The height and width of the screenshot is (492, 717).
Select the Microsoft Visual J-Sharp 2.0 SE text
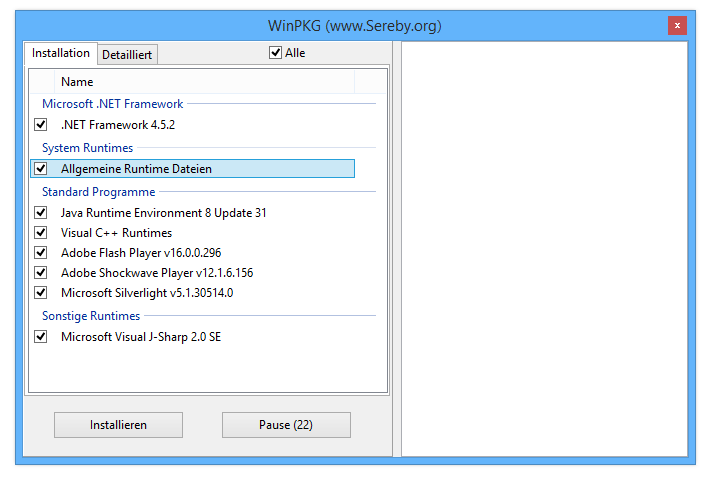(141, 337)
